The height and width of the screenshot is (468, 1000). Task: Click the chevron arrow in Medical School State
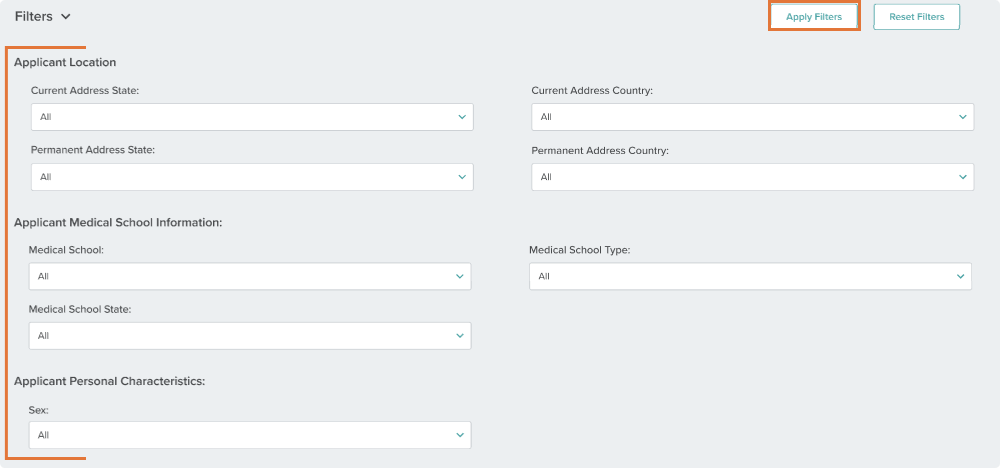click(x=459, y=335)
